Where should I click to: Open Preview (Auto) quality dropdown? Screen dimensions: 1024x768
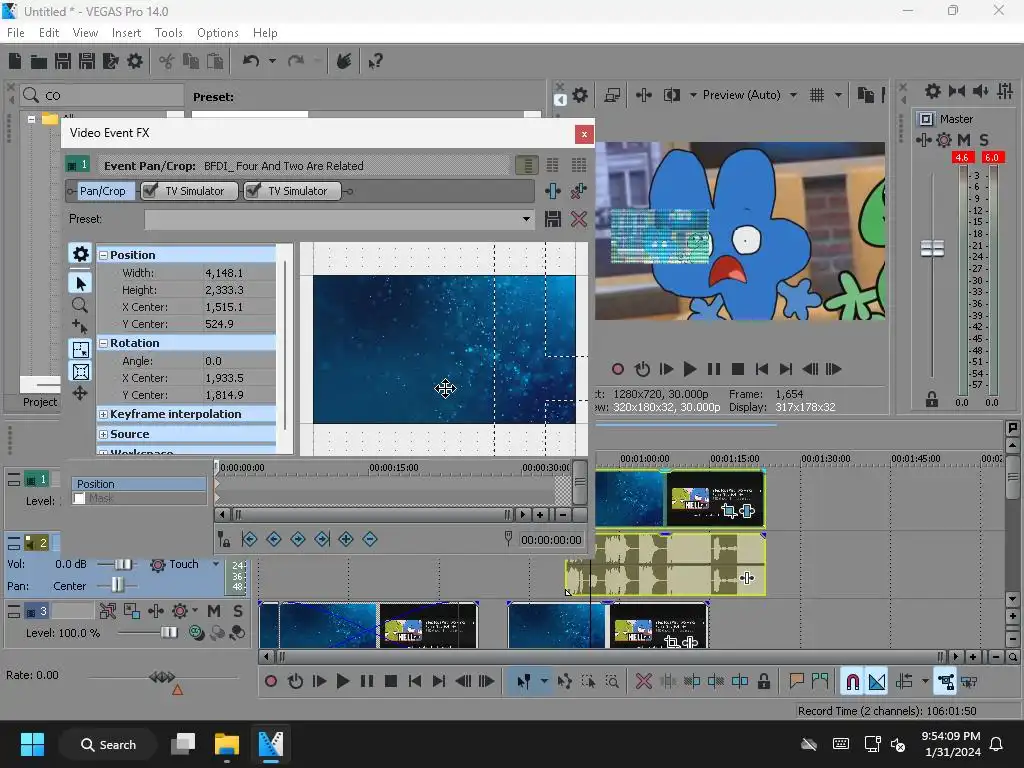tap(793, 95)
